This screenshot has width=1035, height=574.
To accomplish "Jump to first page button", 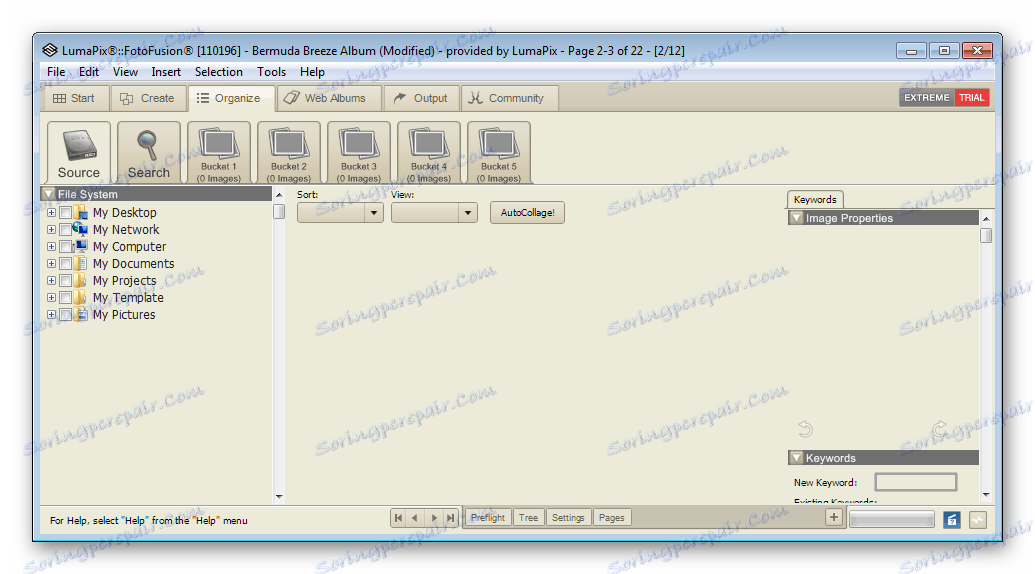I will (x=398, y=518).
